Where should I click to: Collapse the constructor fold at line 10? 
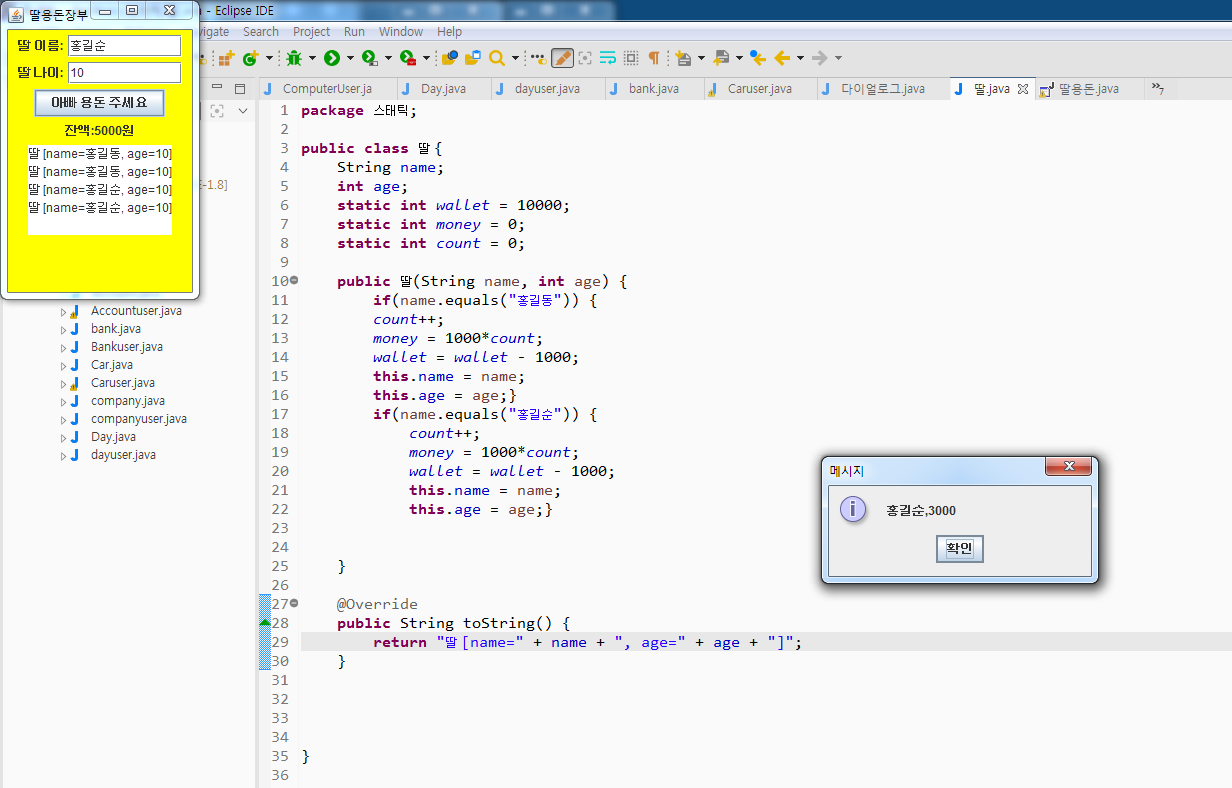(294, 281)
